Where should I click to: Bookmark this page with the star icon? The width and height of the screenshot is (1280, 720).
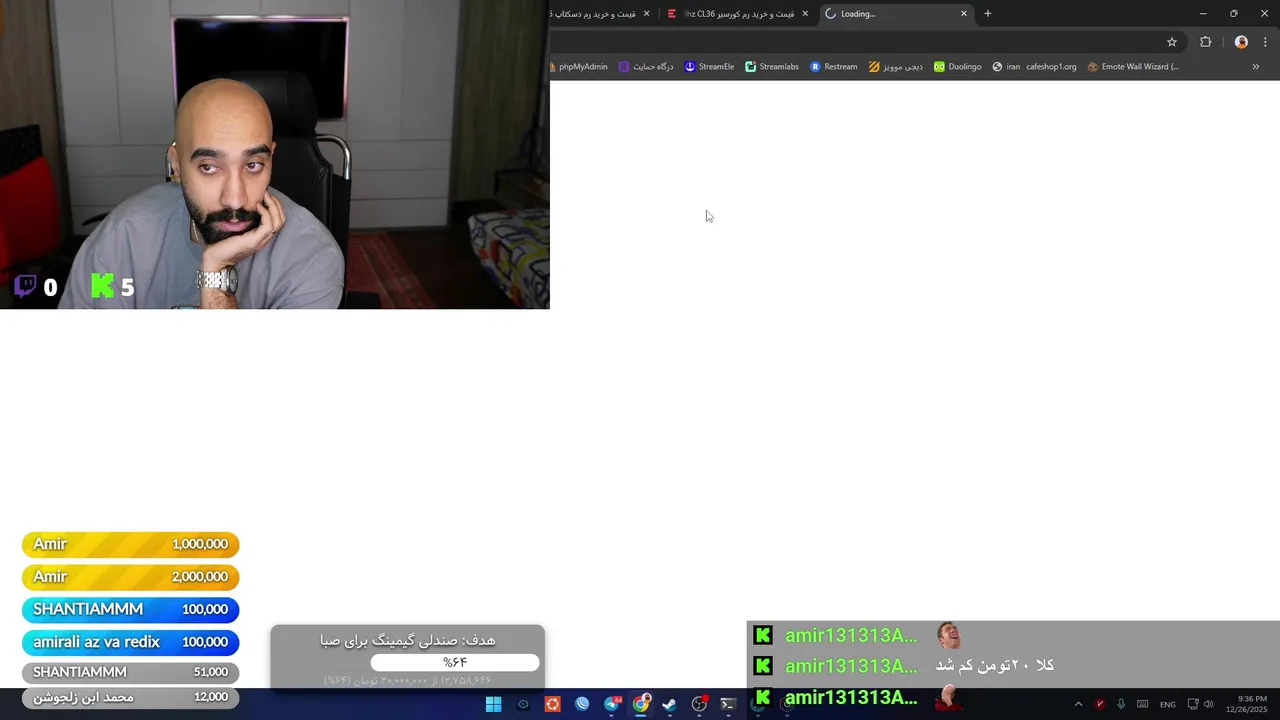pyautogui.click(x=1172, y=42)
